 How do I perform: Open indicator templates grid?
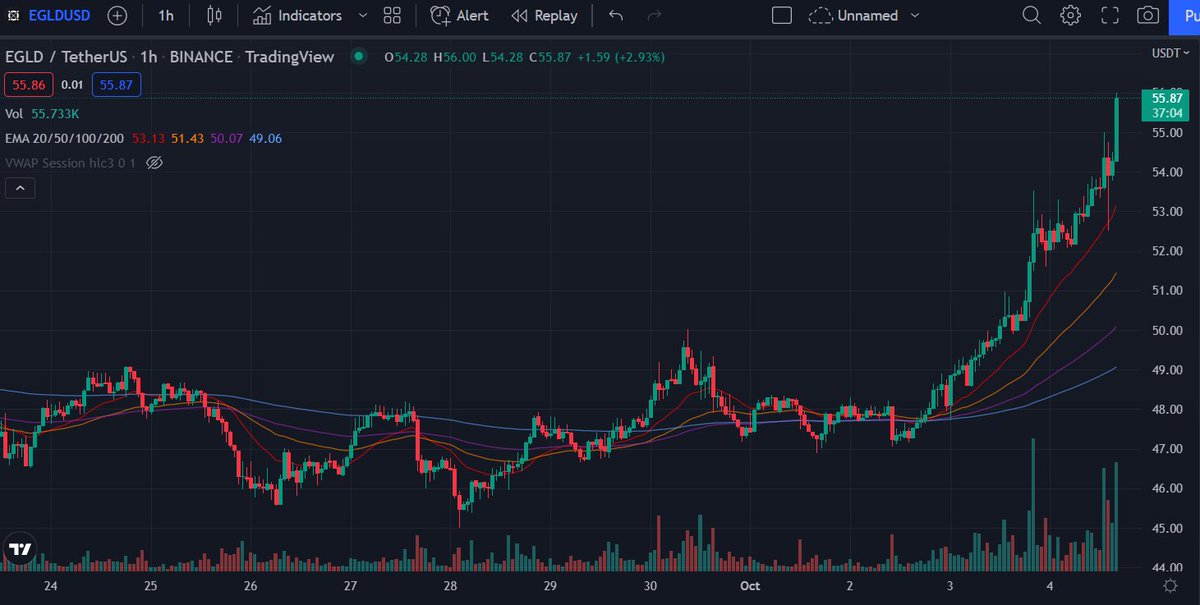point(392,16)
